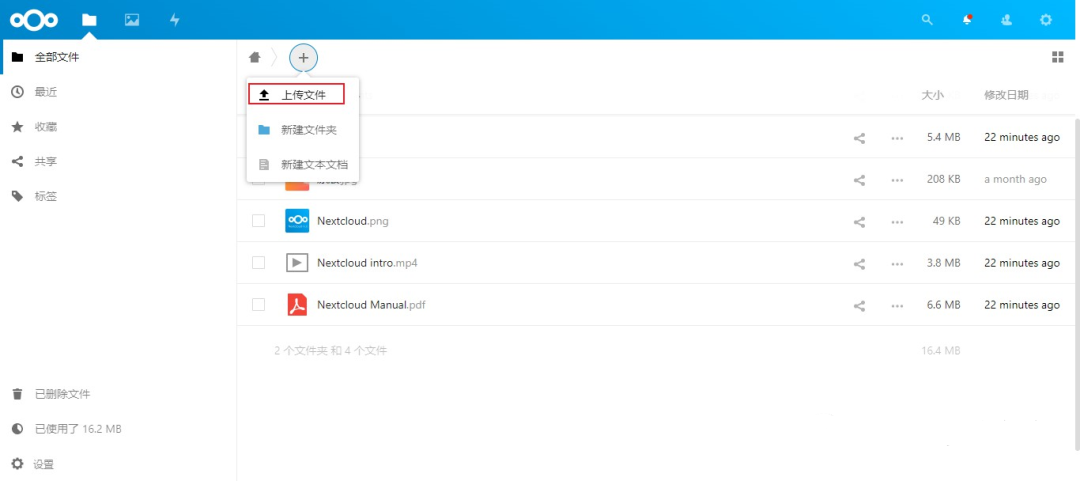Tick the checkbox for Nextcloud.png

click(258, 221)
